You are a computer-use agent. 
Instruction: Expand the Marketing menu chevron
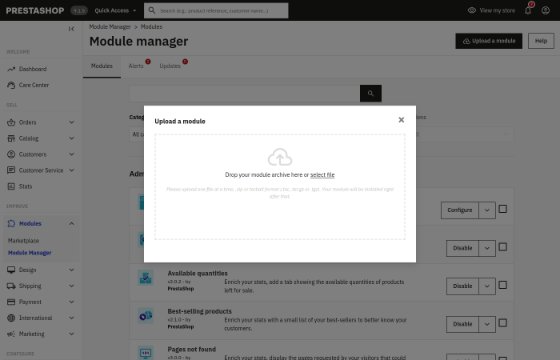pyautogui.click(x=71, y=334)
